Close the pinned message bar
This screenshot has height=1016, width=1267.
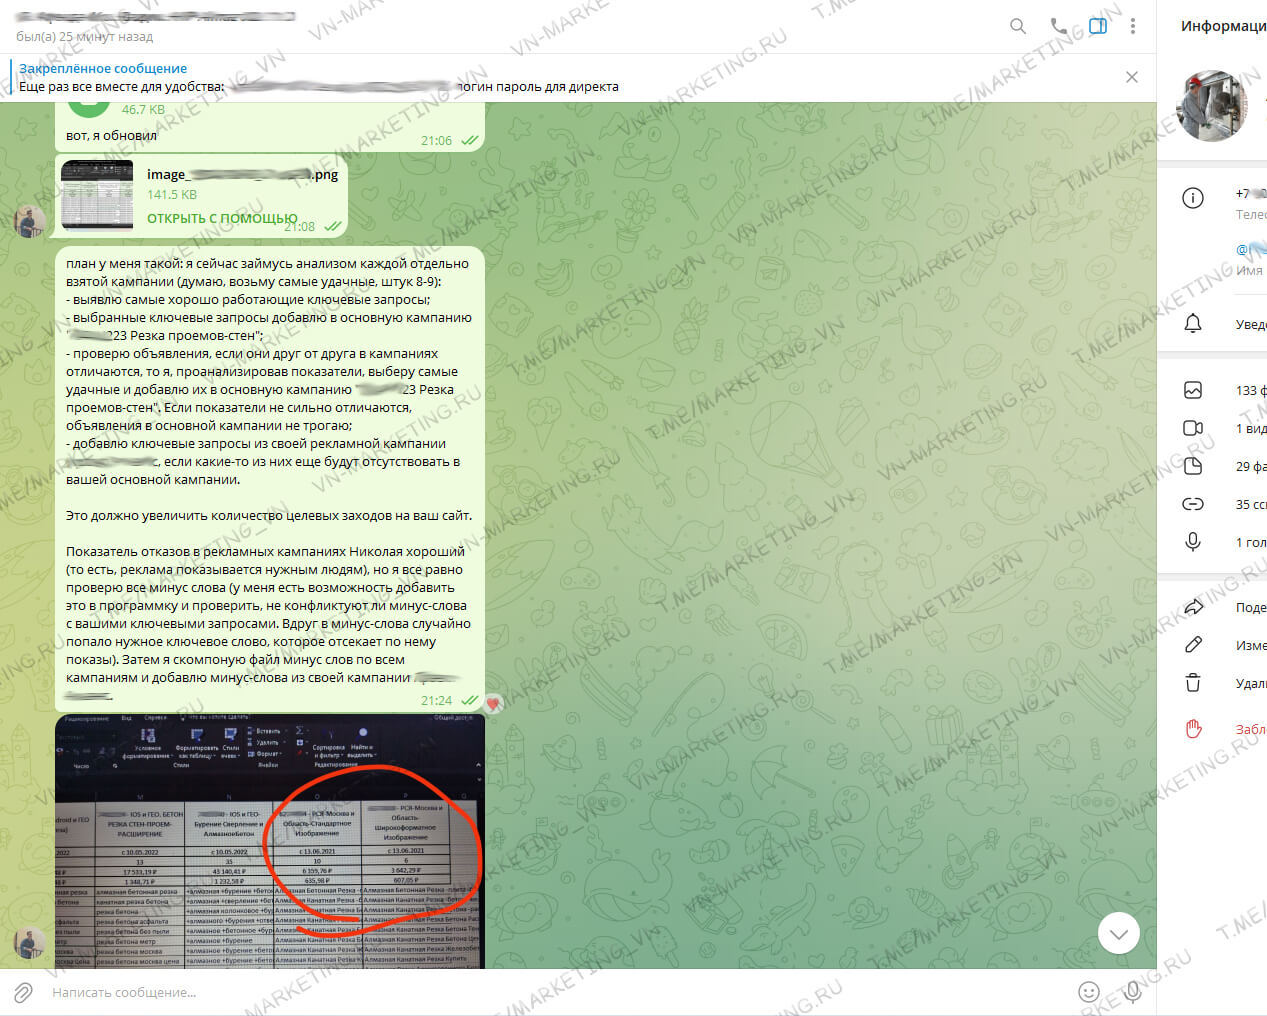pos(1131,77)
